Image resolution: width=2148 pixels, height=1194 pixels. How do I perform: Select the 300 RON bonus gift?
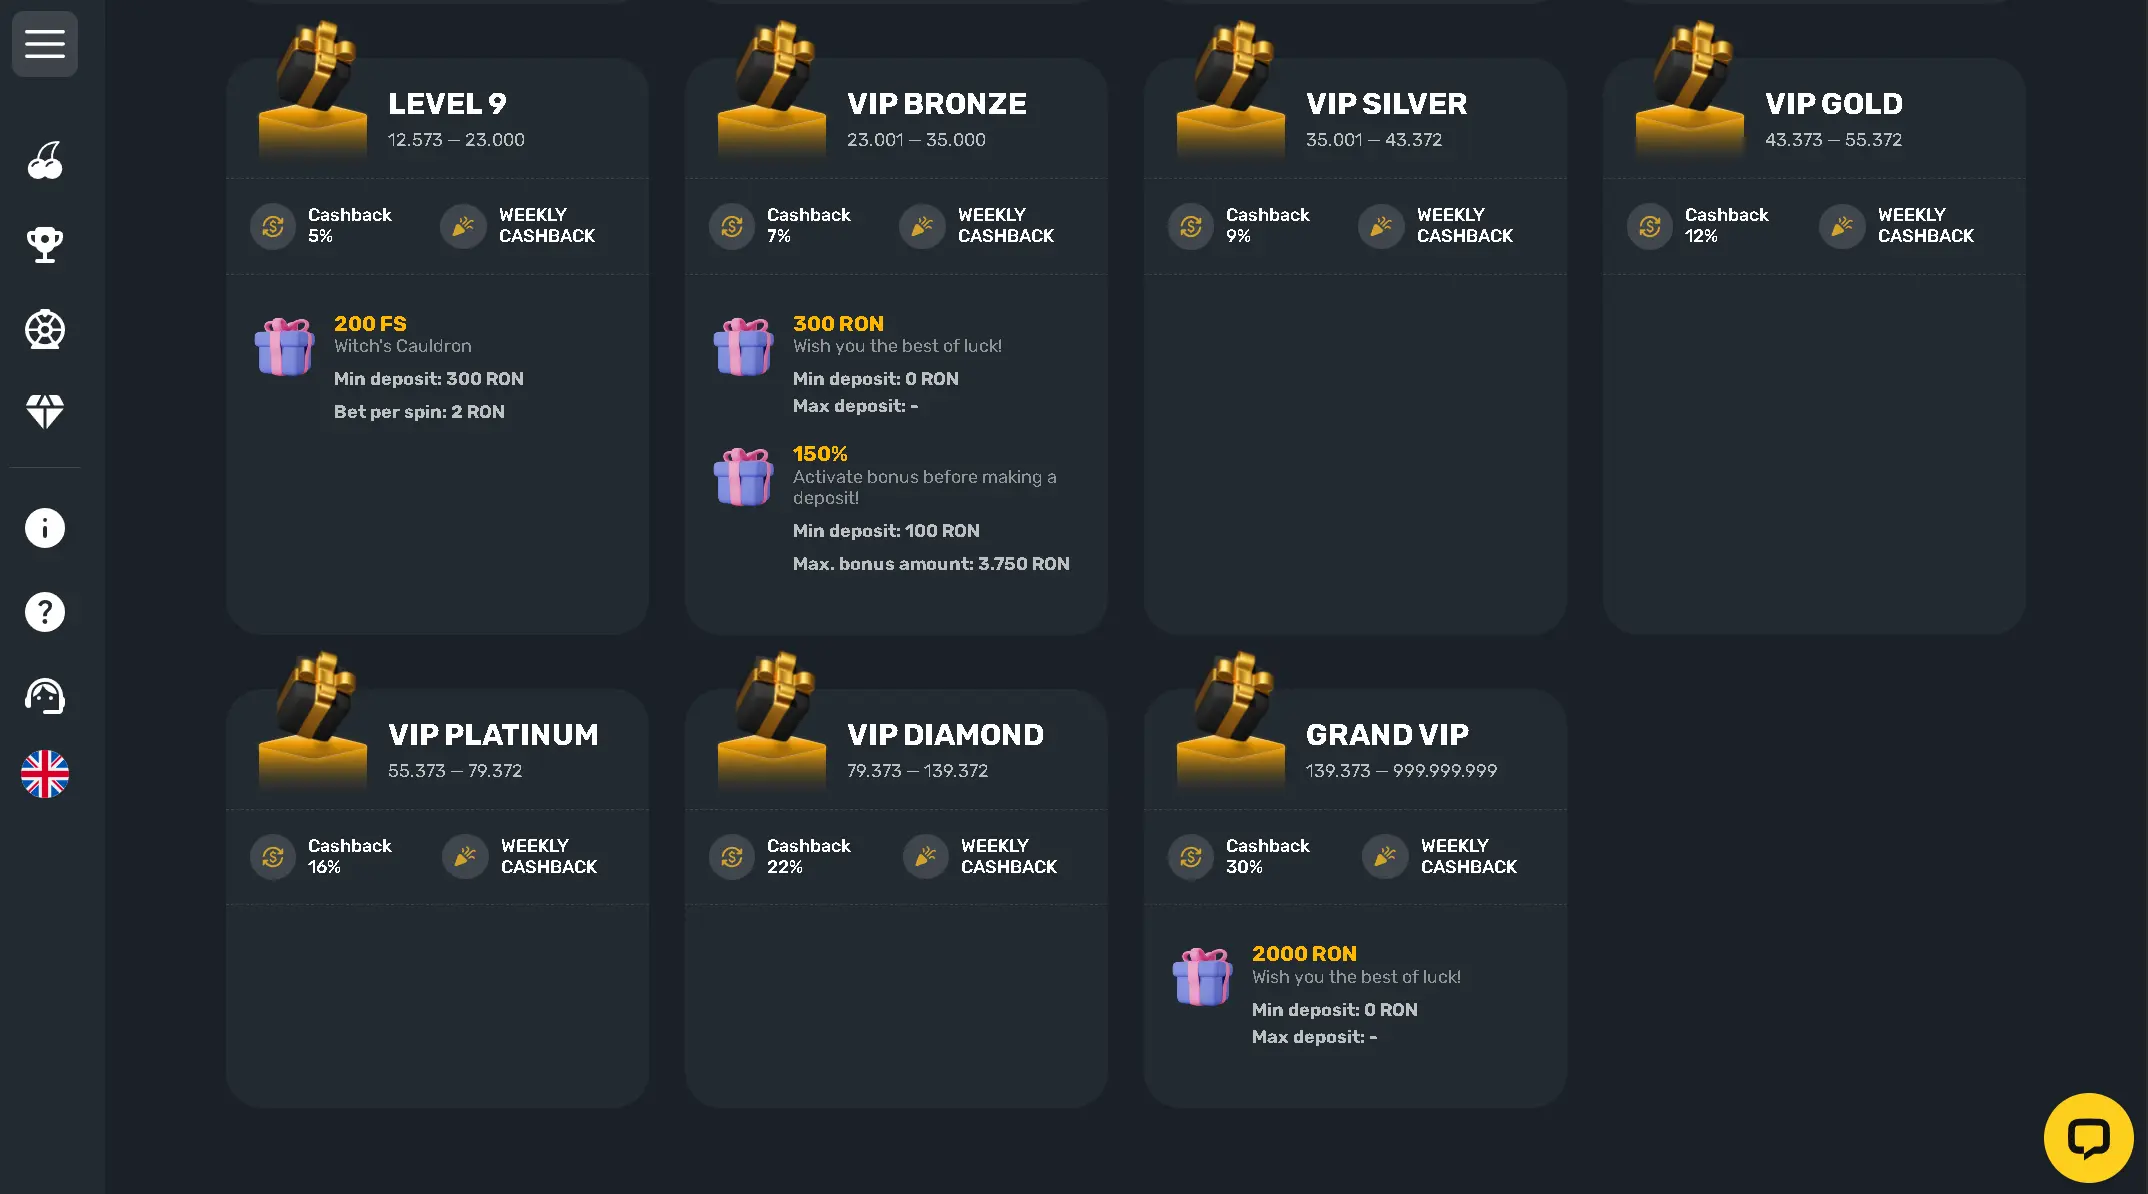pos(743,347)
